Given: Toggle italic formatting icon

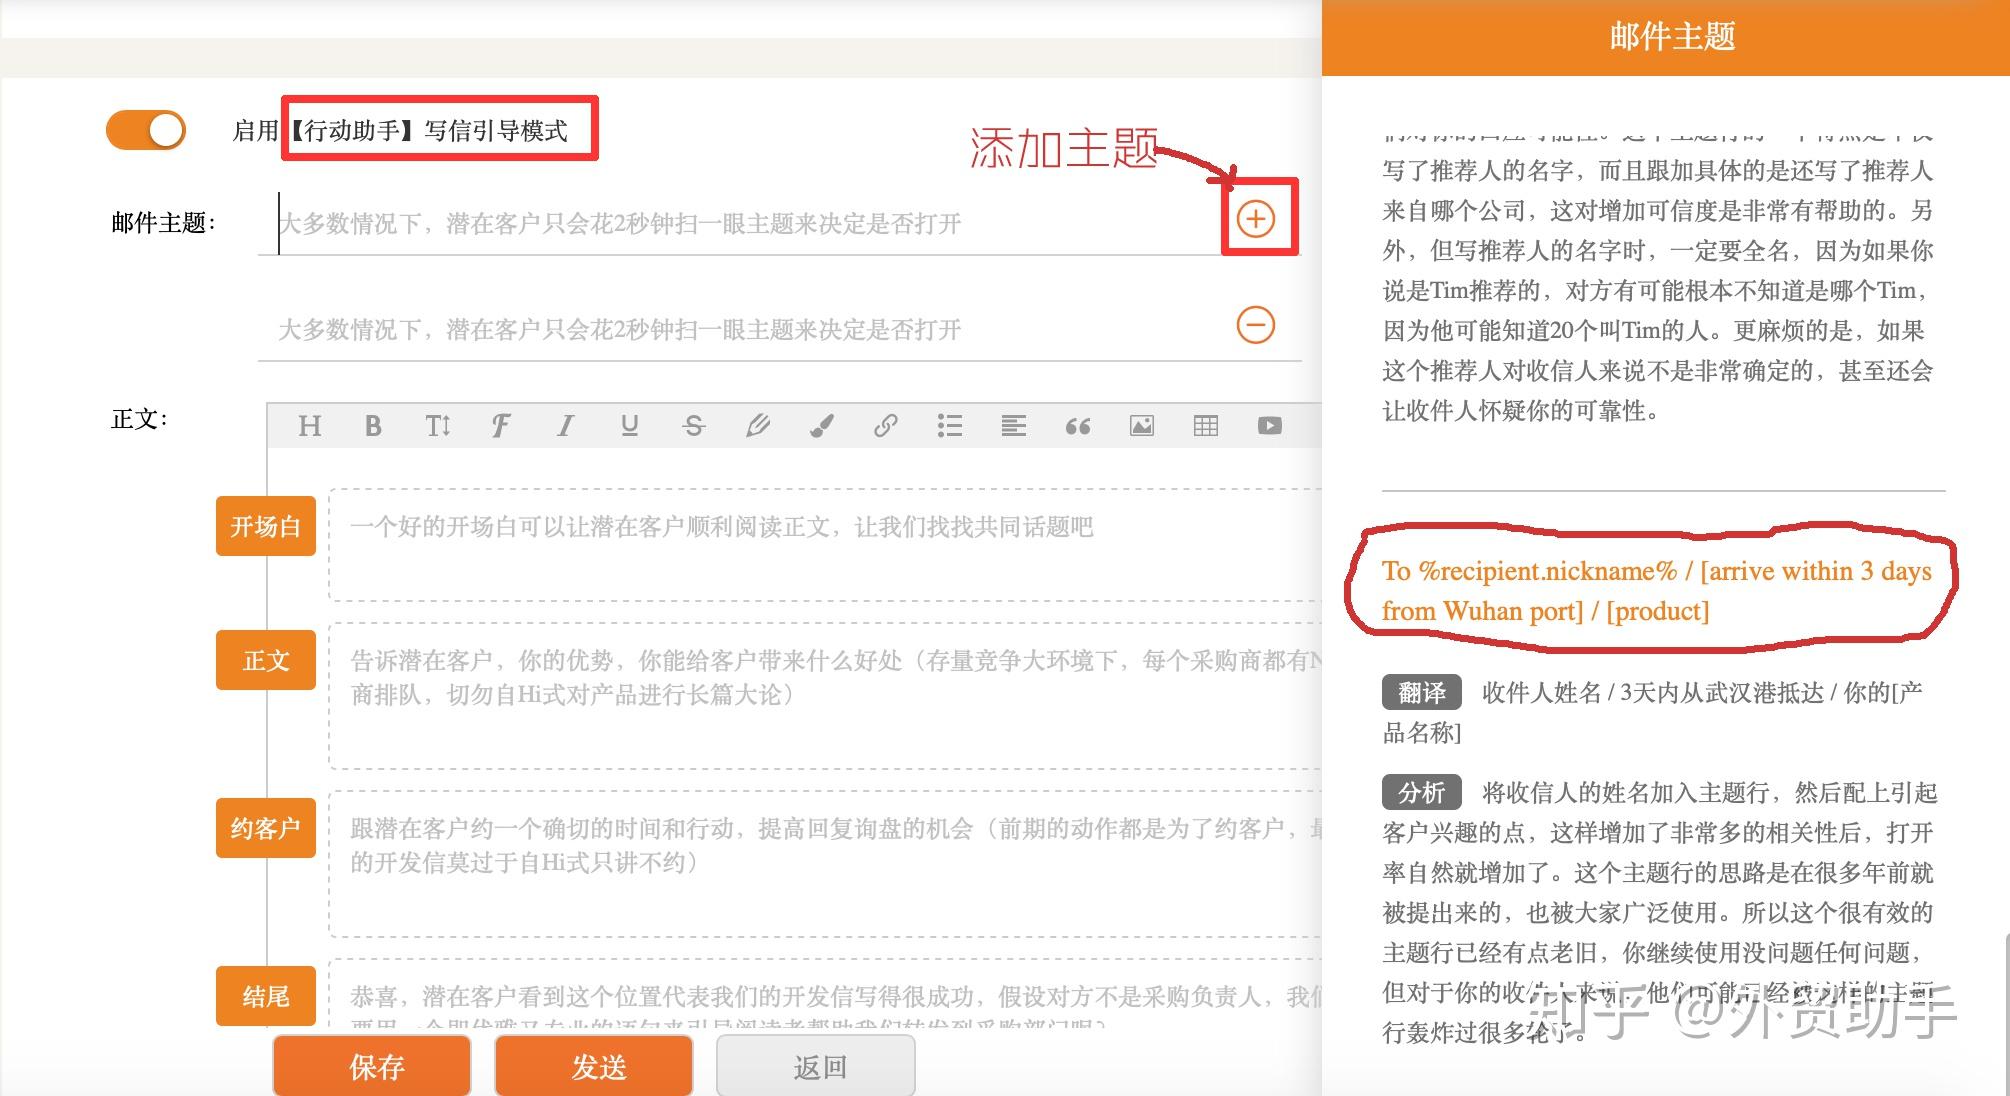Looking at the screenshot, I should click(x=565, y=426).
